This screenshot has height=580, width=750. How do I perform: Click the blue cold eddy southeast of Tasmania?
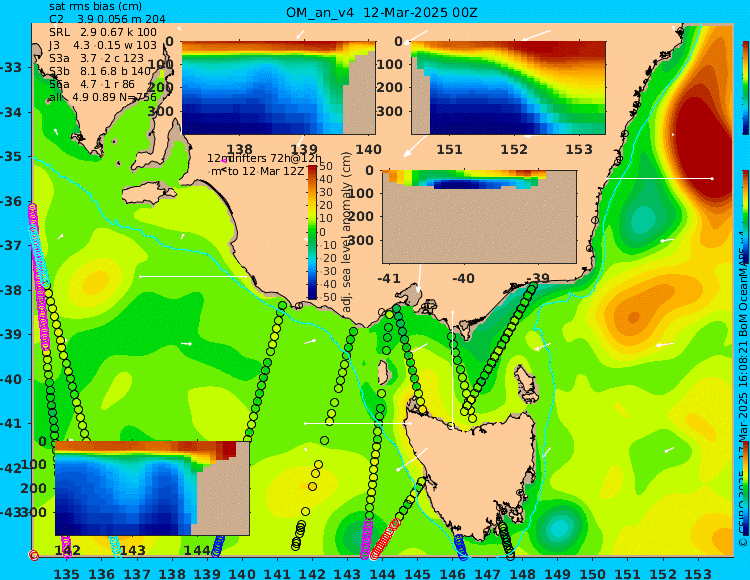(559, 528)
